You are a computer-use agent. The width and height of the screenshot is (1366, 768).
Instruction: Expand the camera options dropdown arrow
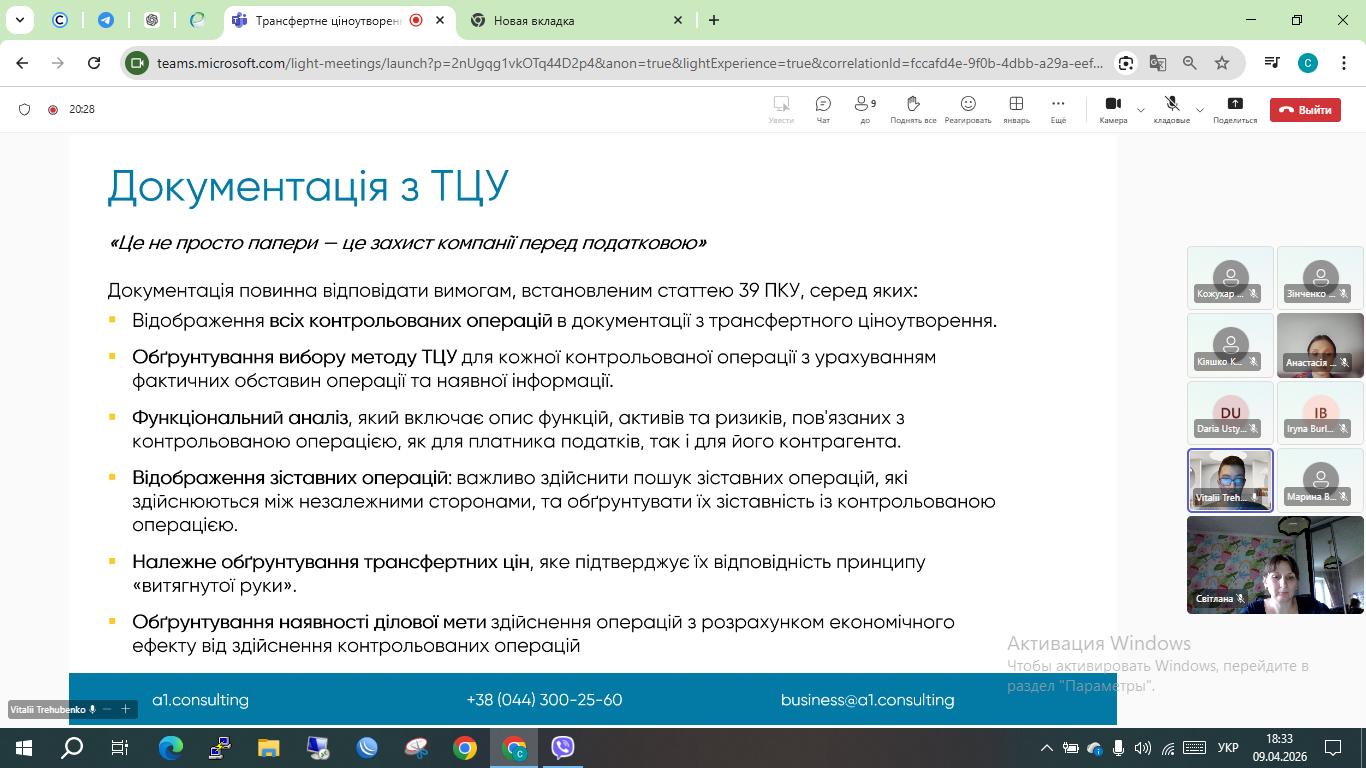1141,110
